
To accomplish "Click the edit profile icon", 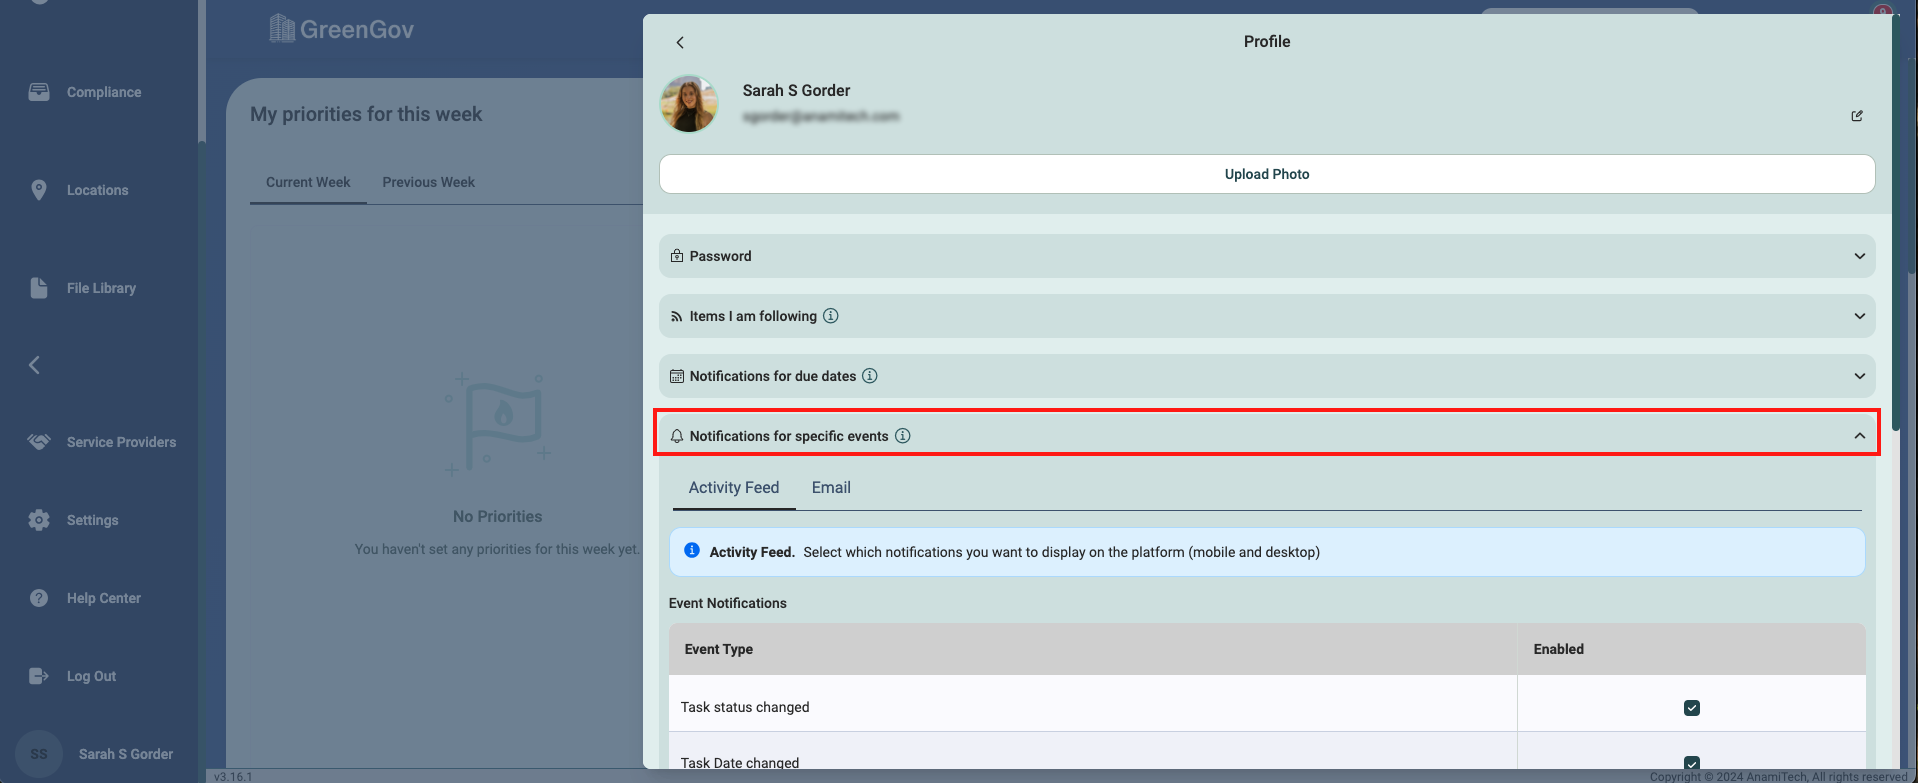I will 1857,116.
